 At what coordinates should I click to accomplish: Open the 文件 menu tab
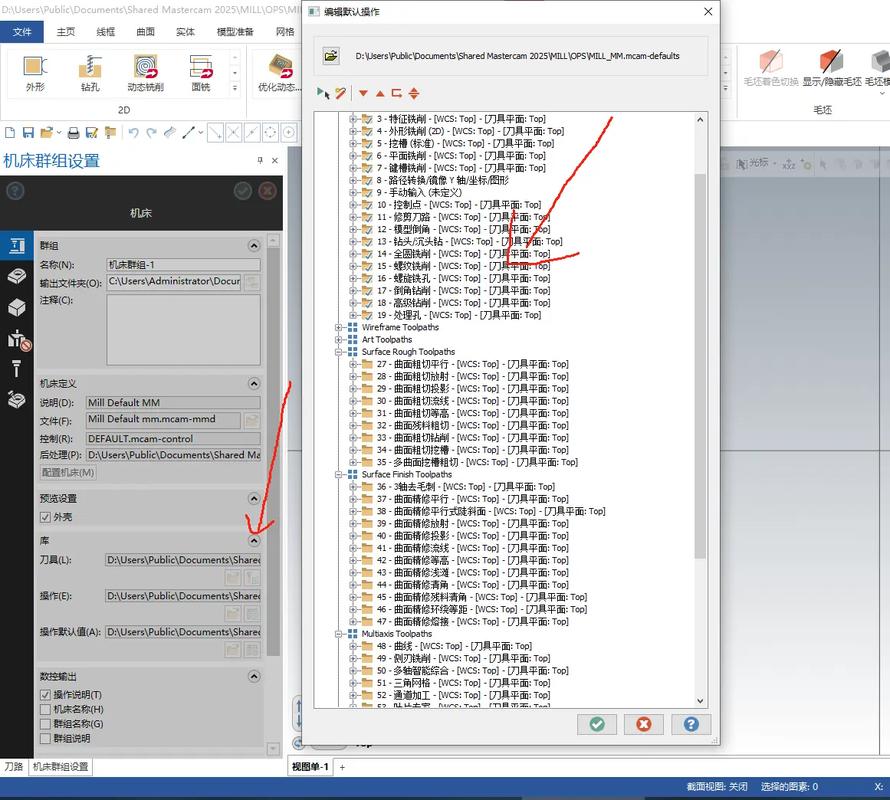(x=22, y=31)
